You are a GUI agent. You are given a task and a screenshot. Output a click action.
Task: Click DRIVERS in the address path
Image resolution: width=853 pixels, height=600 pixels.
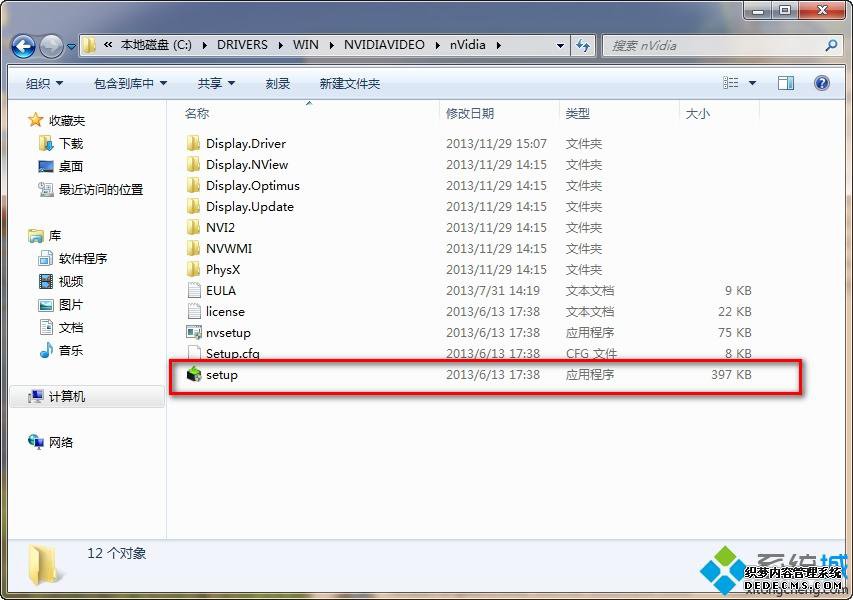tap(242, 45)
